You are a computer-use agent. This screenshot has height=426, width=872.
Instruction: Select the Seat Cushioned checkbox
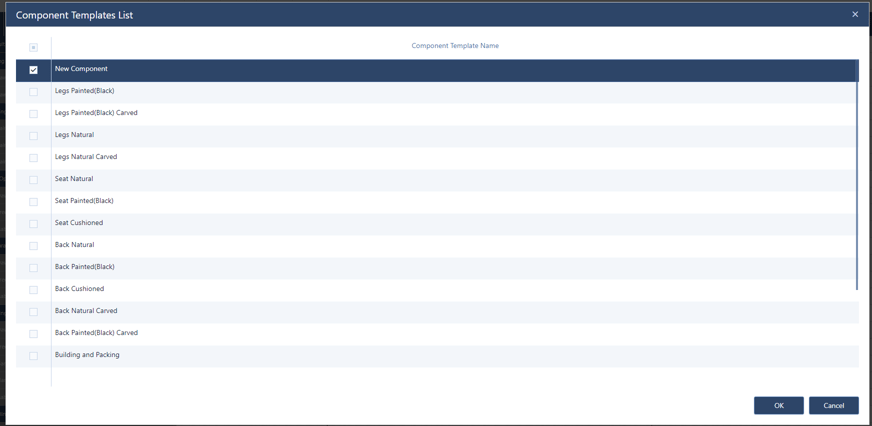point(33,224)
